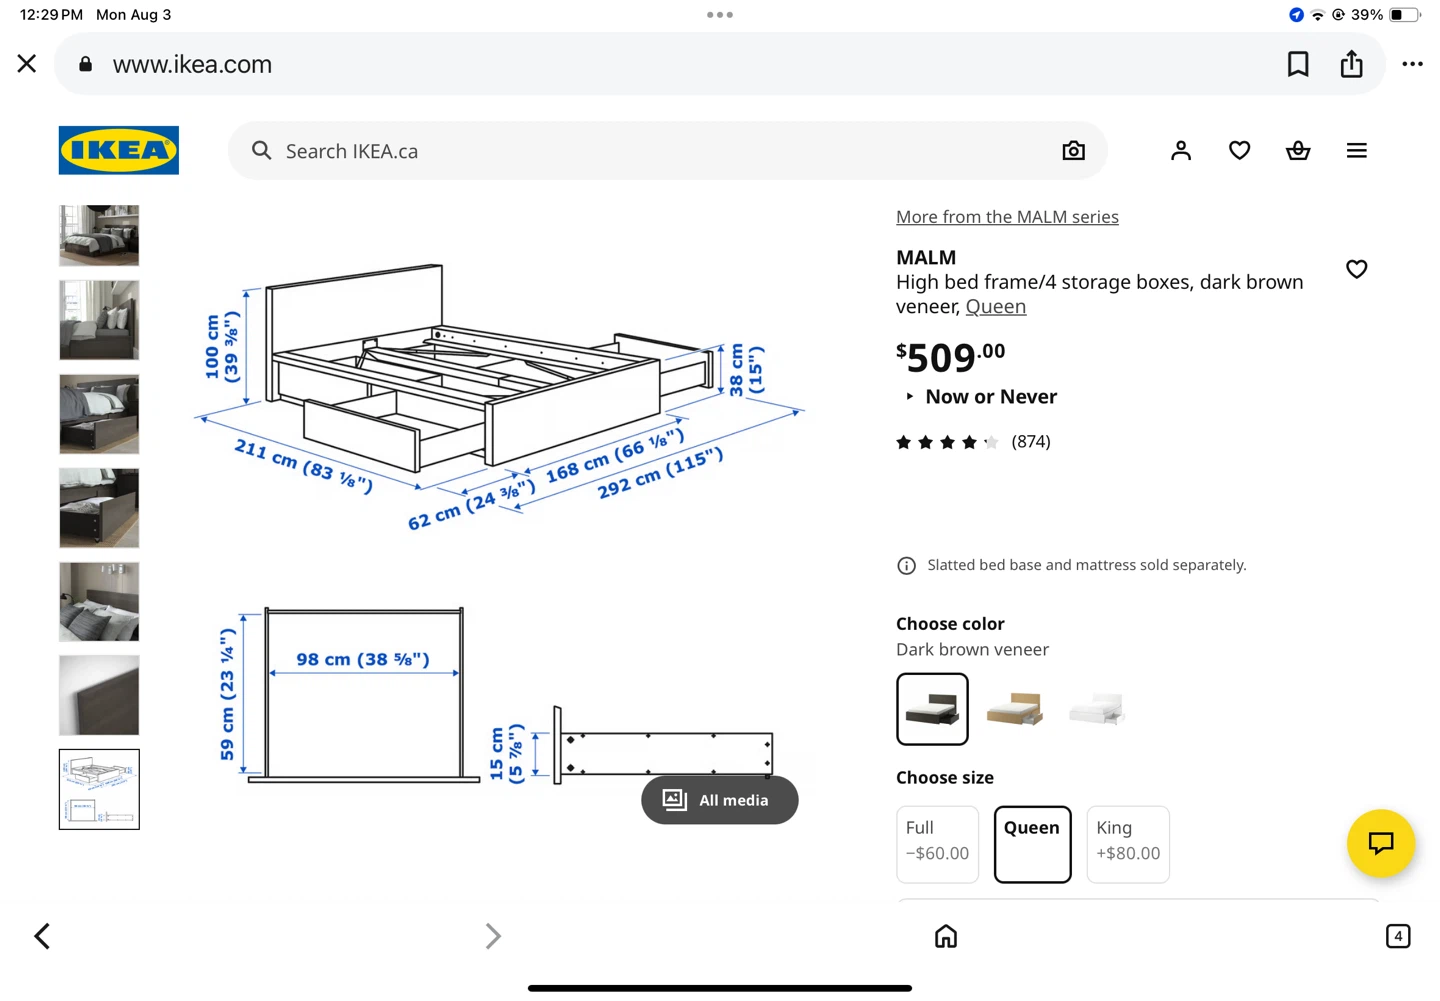Open the tab switcher showing 4 tabs
This screenshot has height=1001, width=1440.
pyautogui.click(x=1398, y=936)
